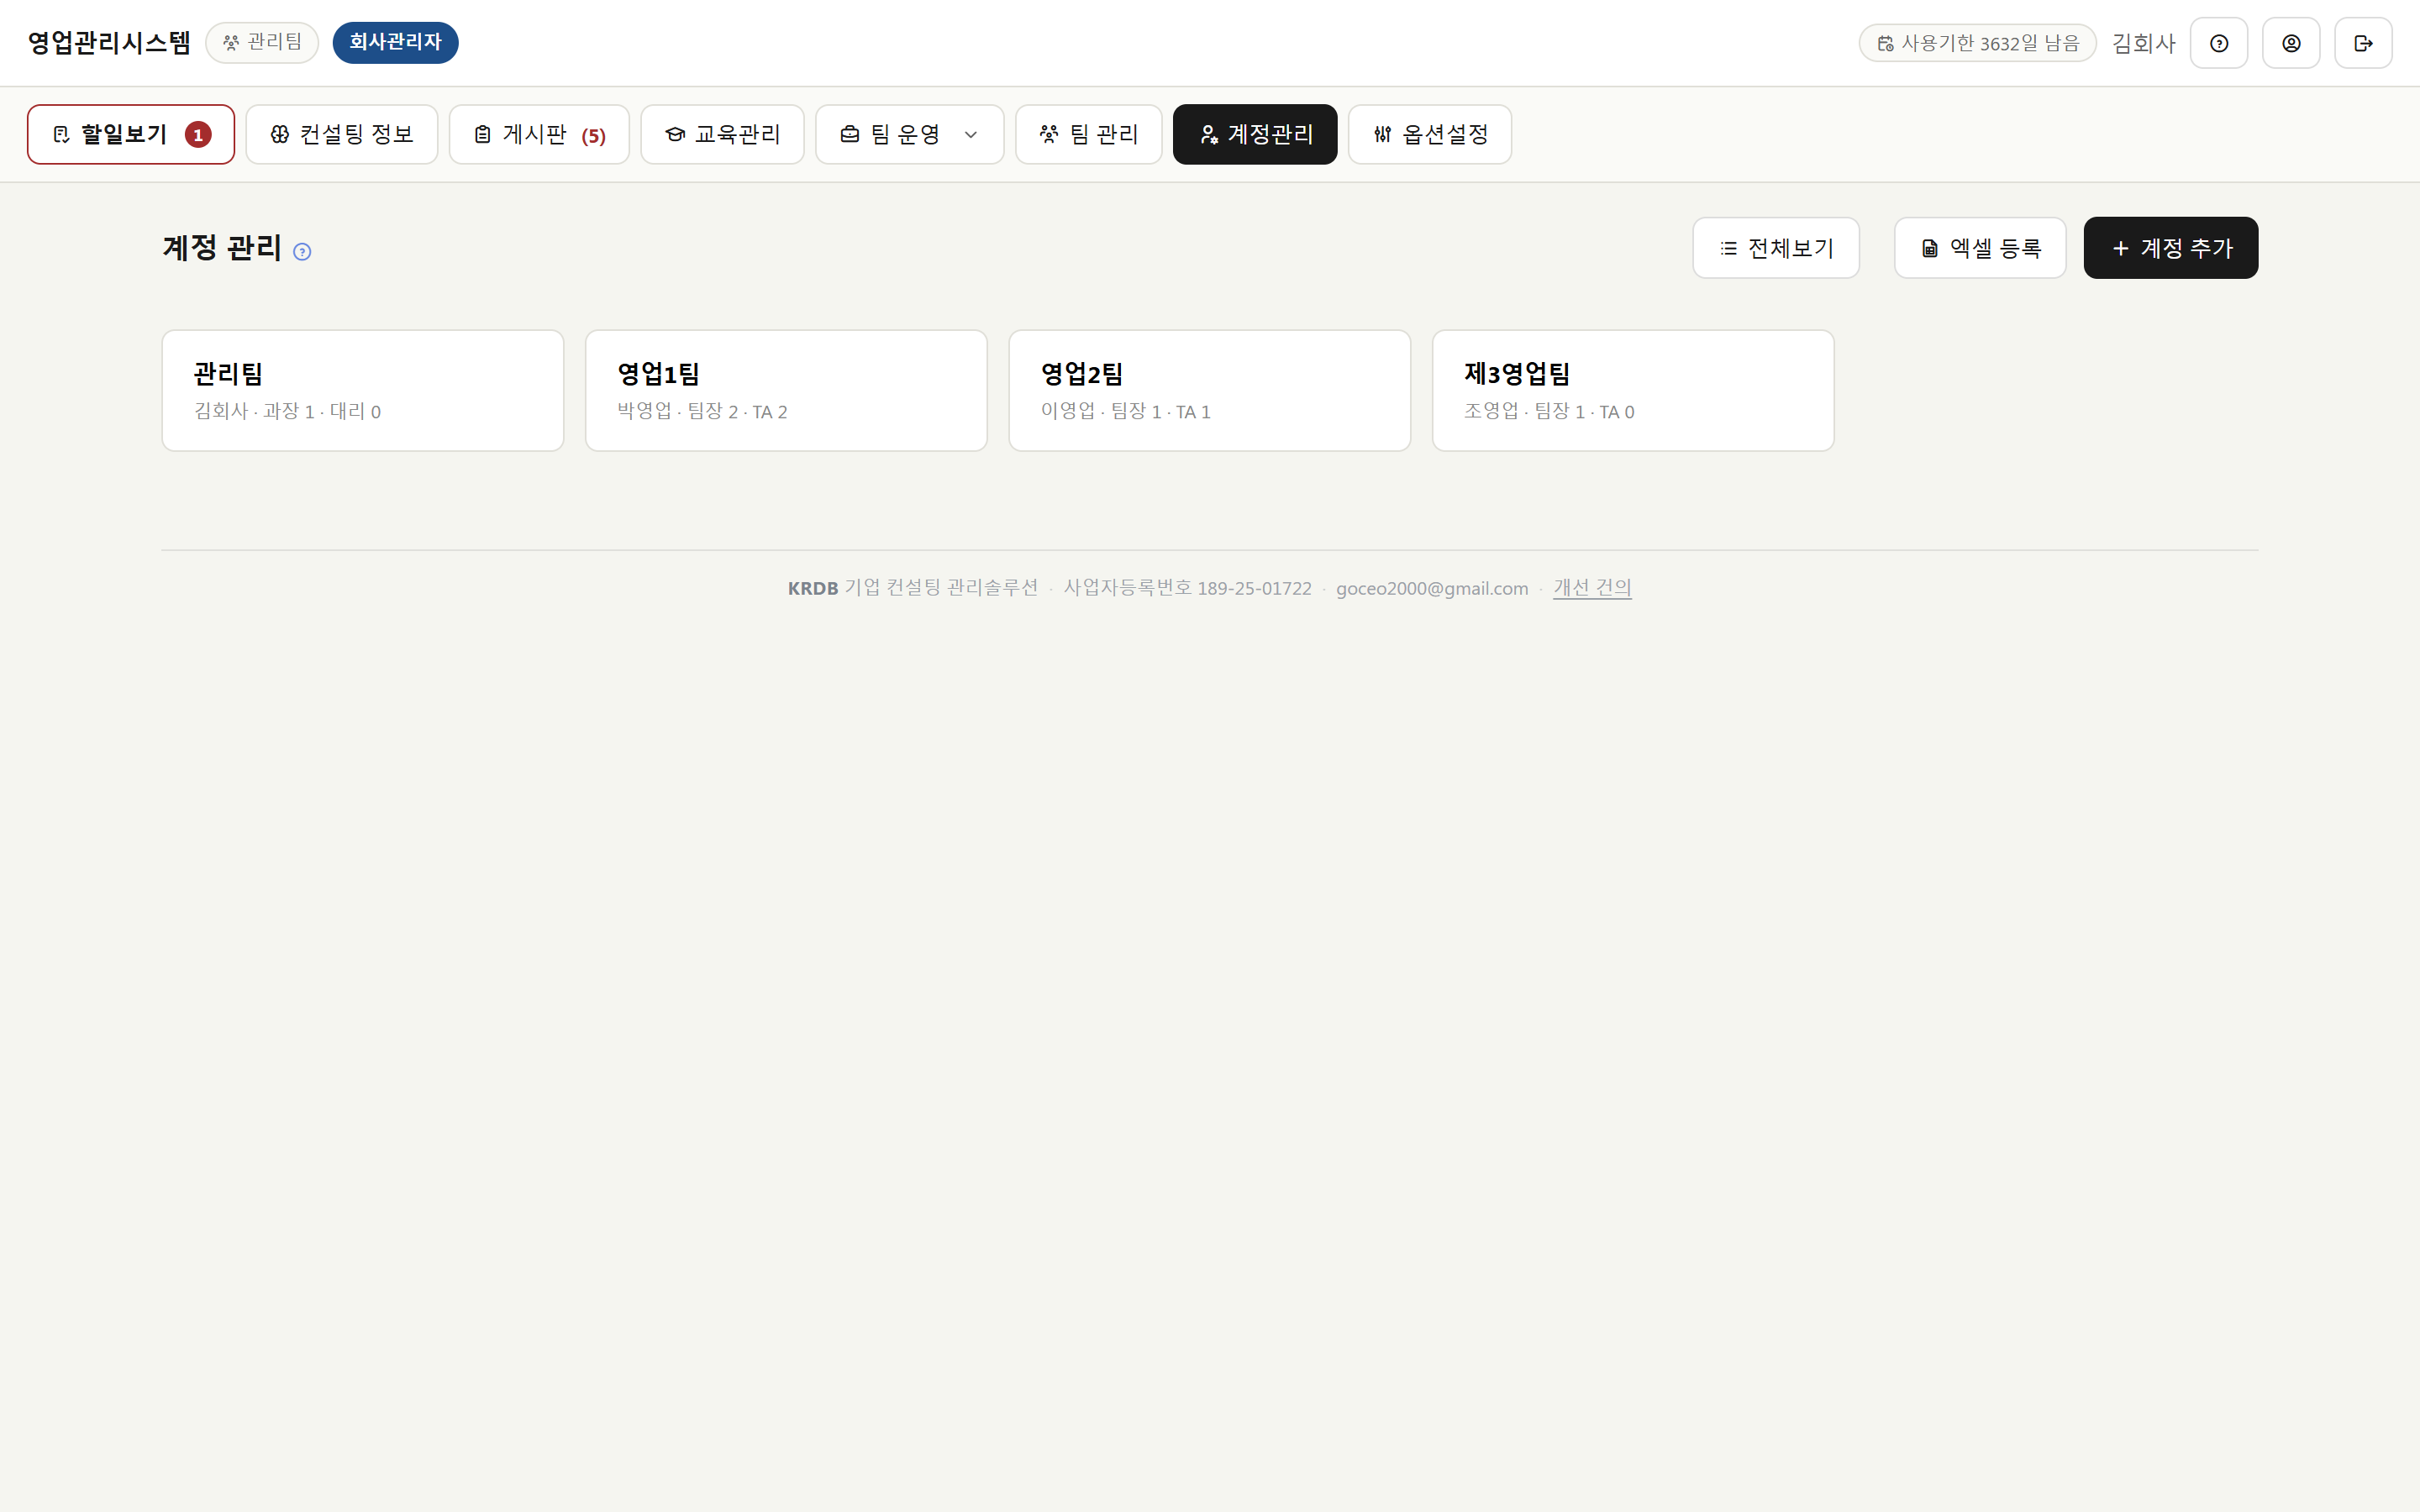This screenshot has height=1512, width=2420.
Task: Click the logout icon button
Action: 2363,43
